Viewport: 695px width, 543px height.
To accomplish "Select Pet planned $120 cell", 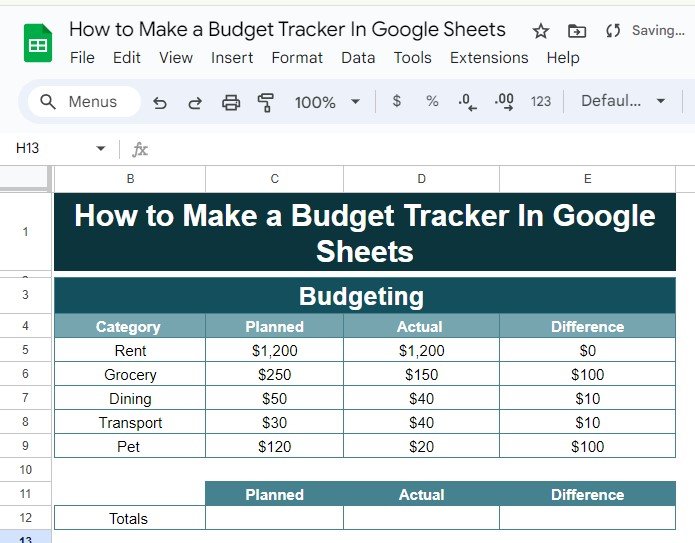I will [x=274, y=446].
